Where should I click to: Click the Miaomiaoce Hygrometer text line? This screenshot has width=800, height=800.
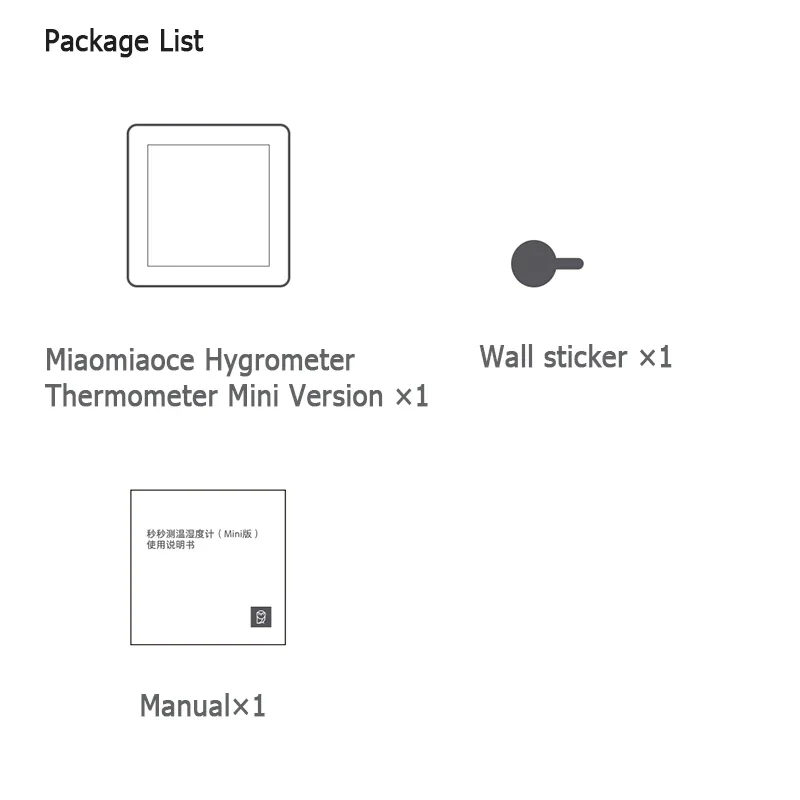point(200,361)
